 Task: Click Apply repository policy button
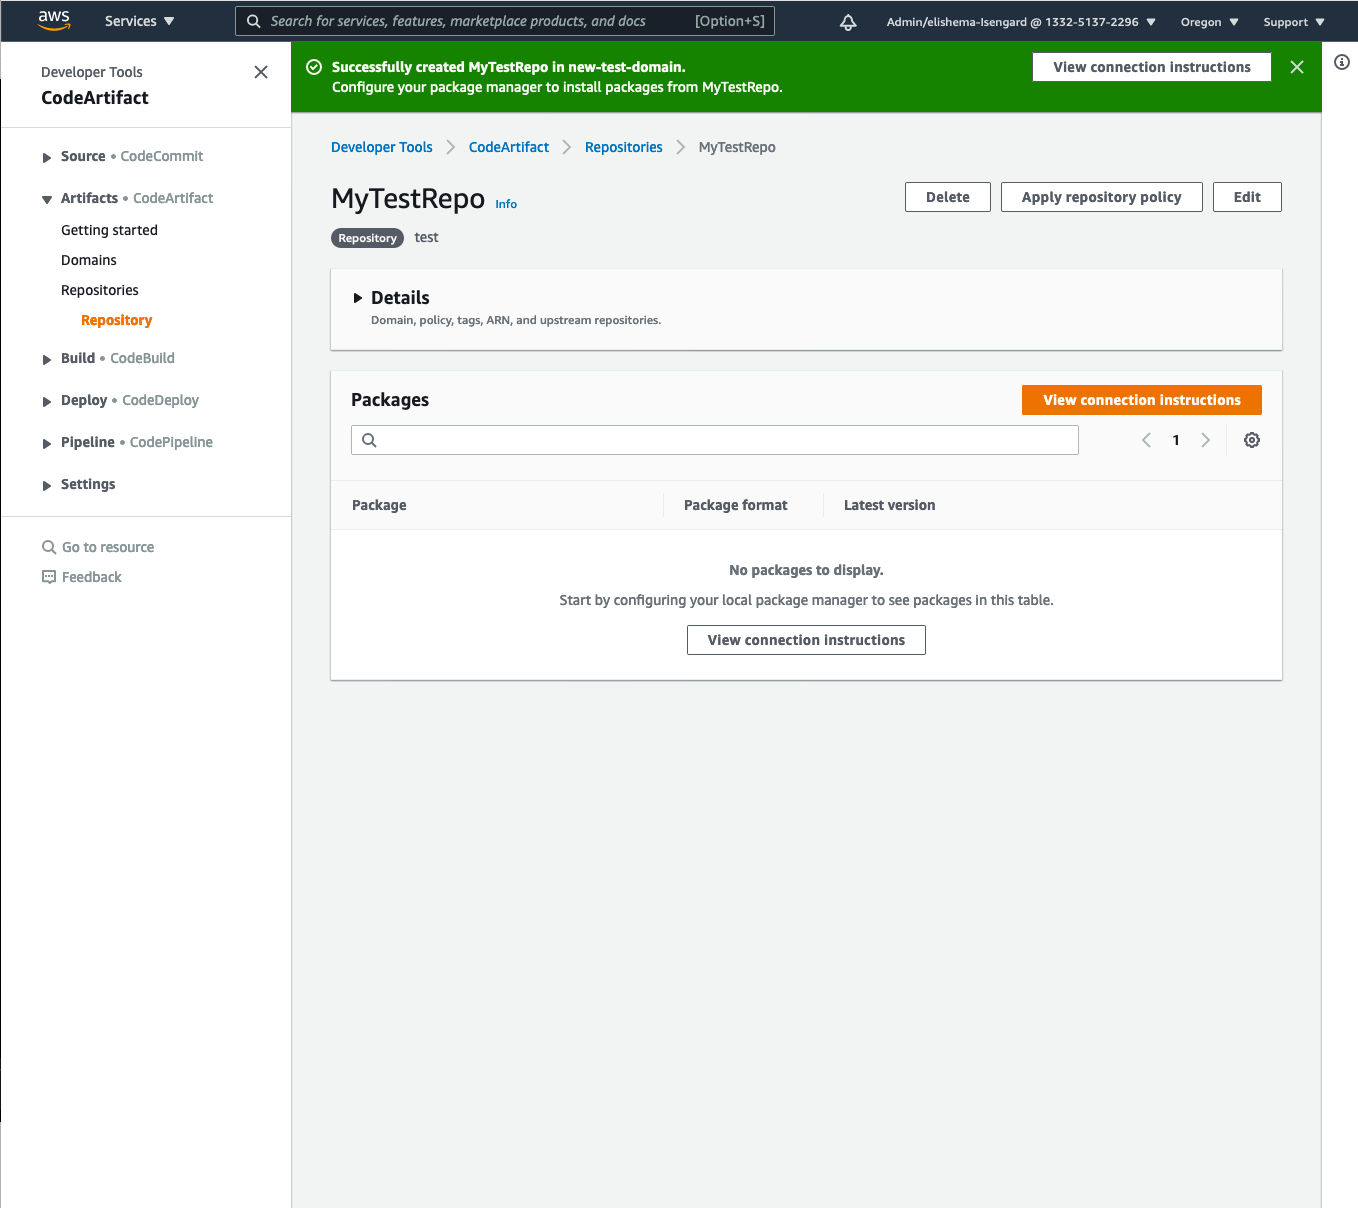pos(1102,197)
